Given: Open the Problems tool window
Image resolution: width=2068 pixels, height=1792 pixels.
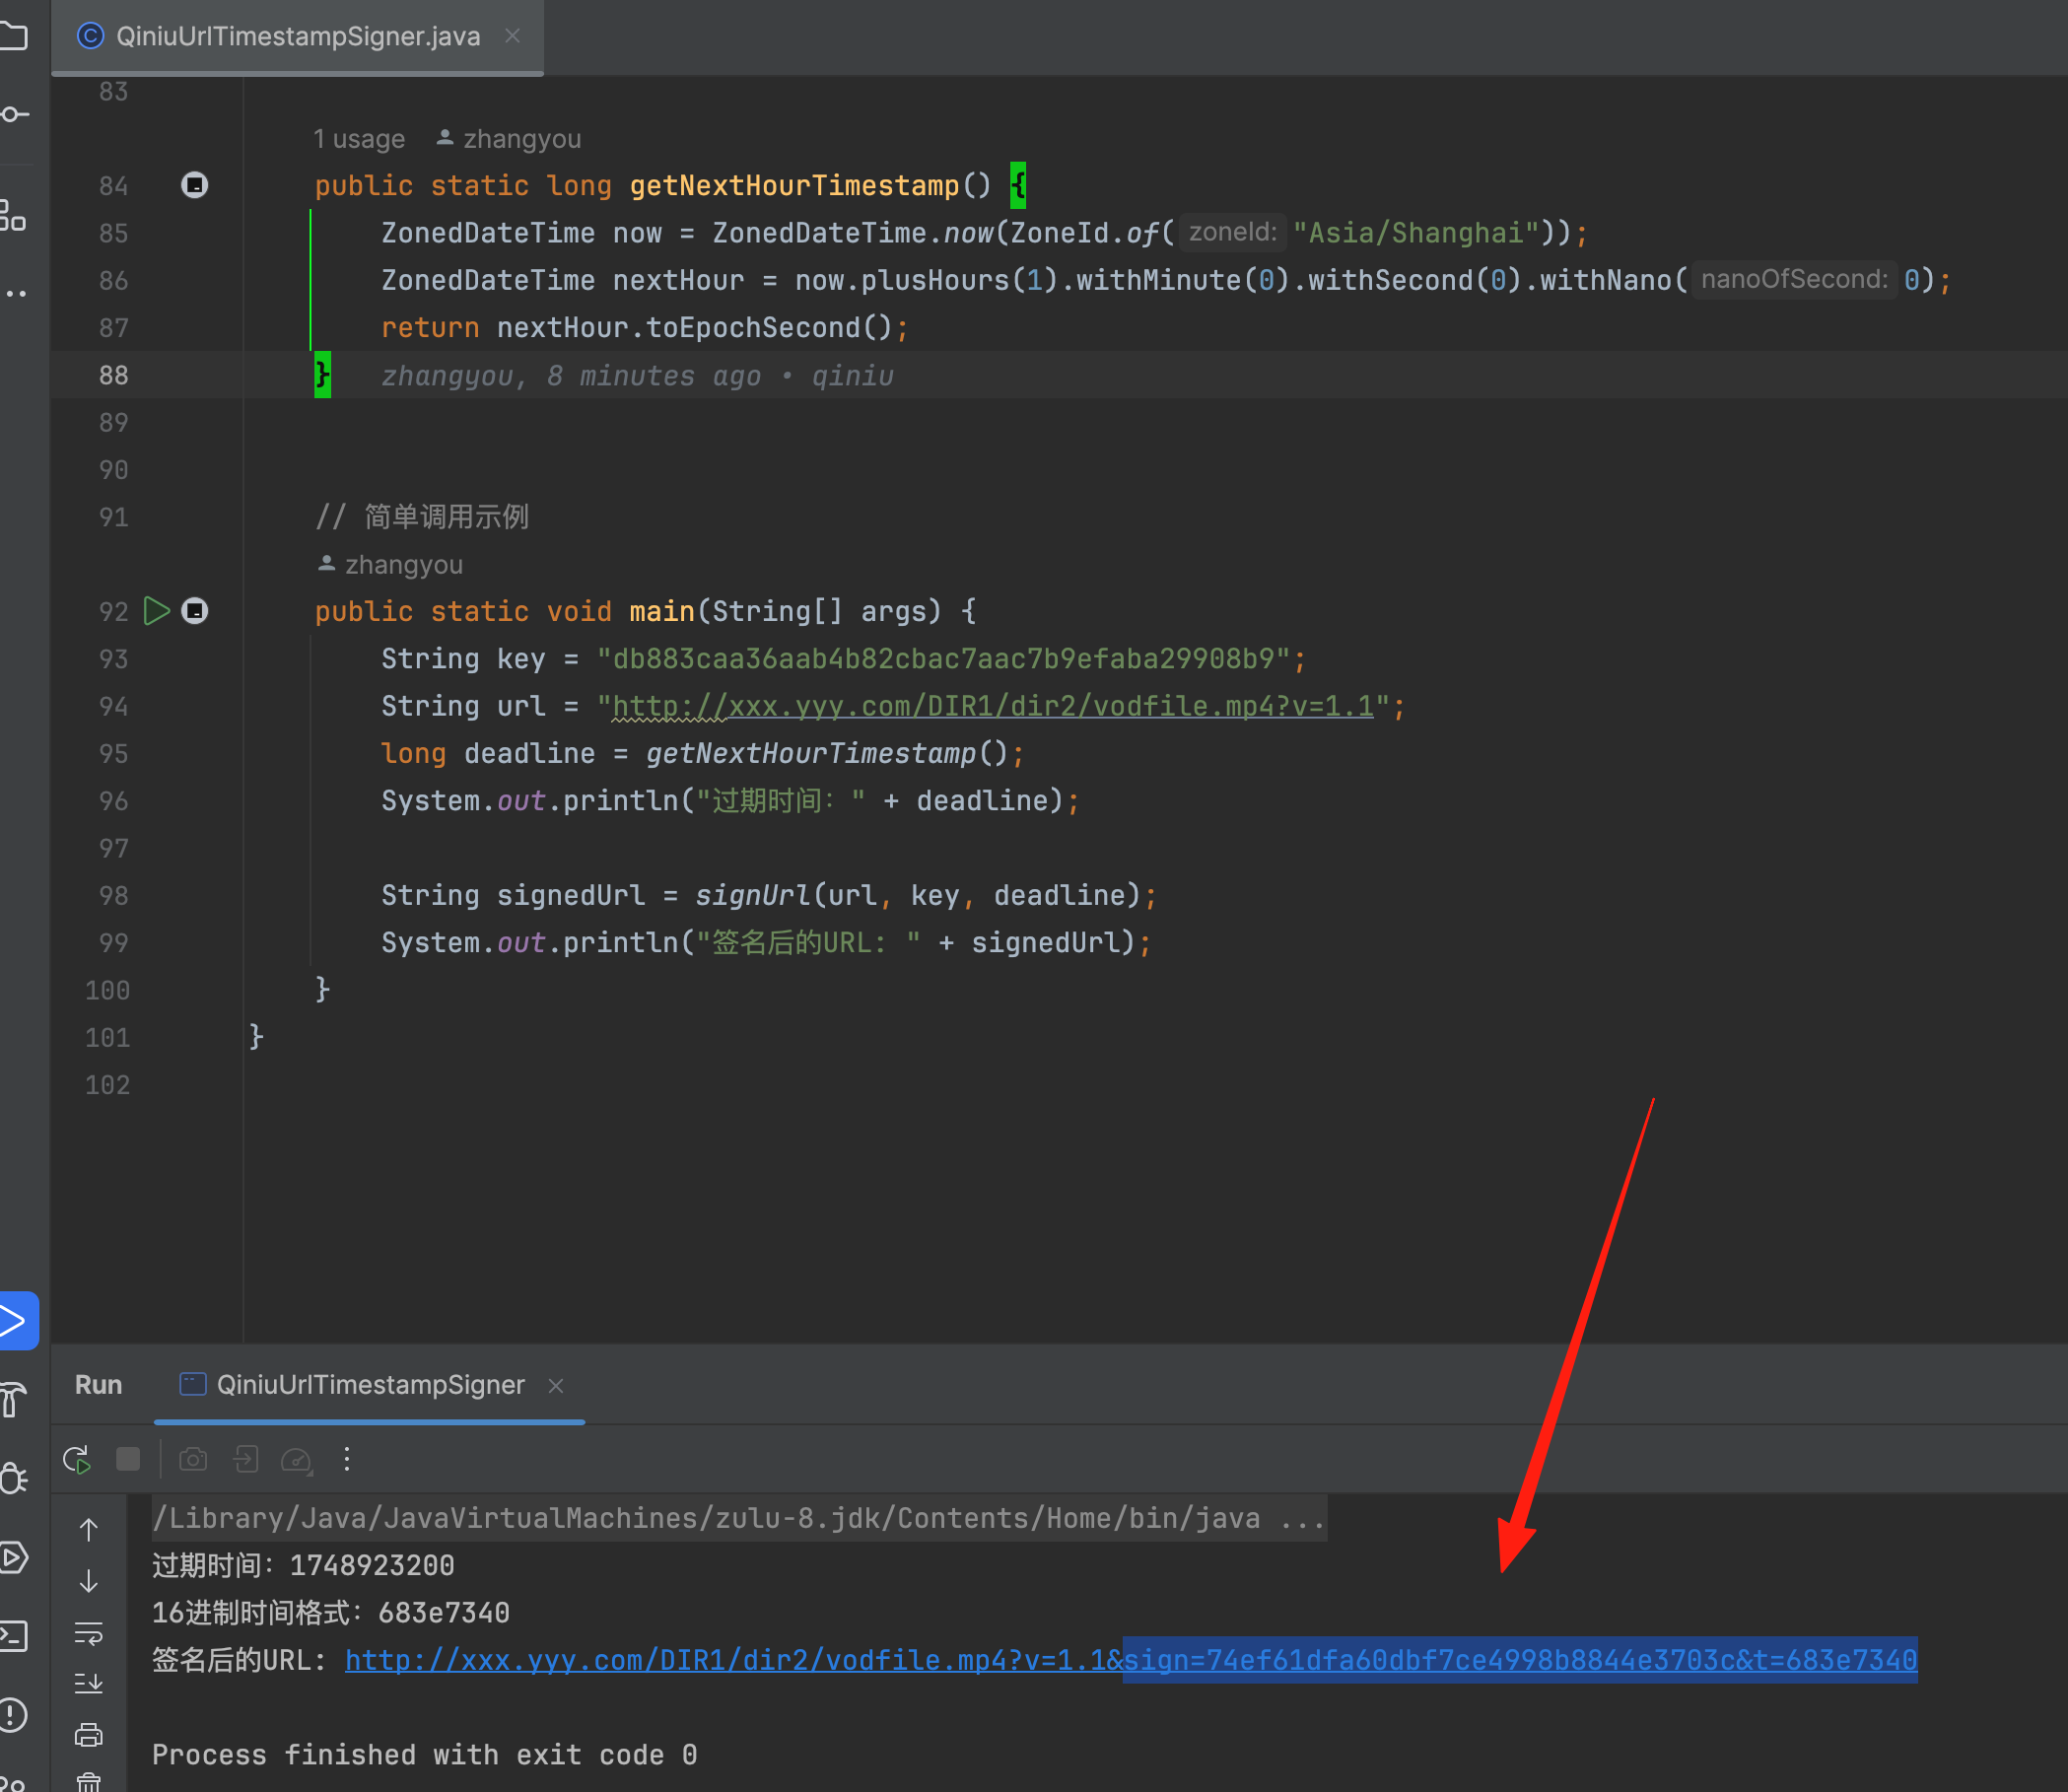Looking at the screenshot, I should pos(14,1714).
